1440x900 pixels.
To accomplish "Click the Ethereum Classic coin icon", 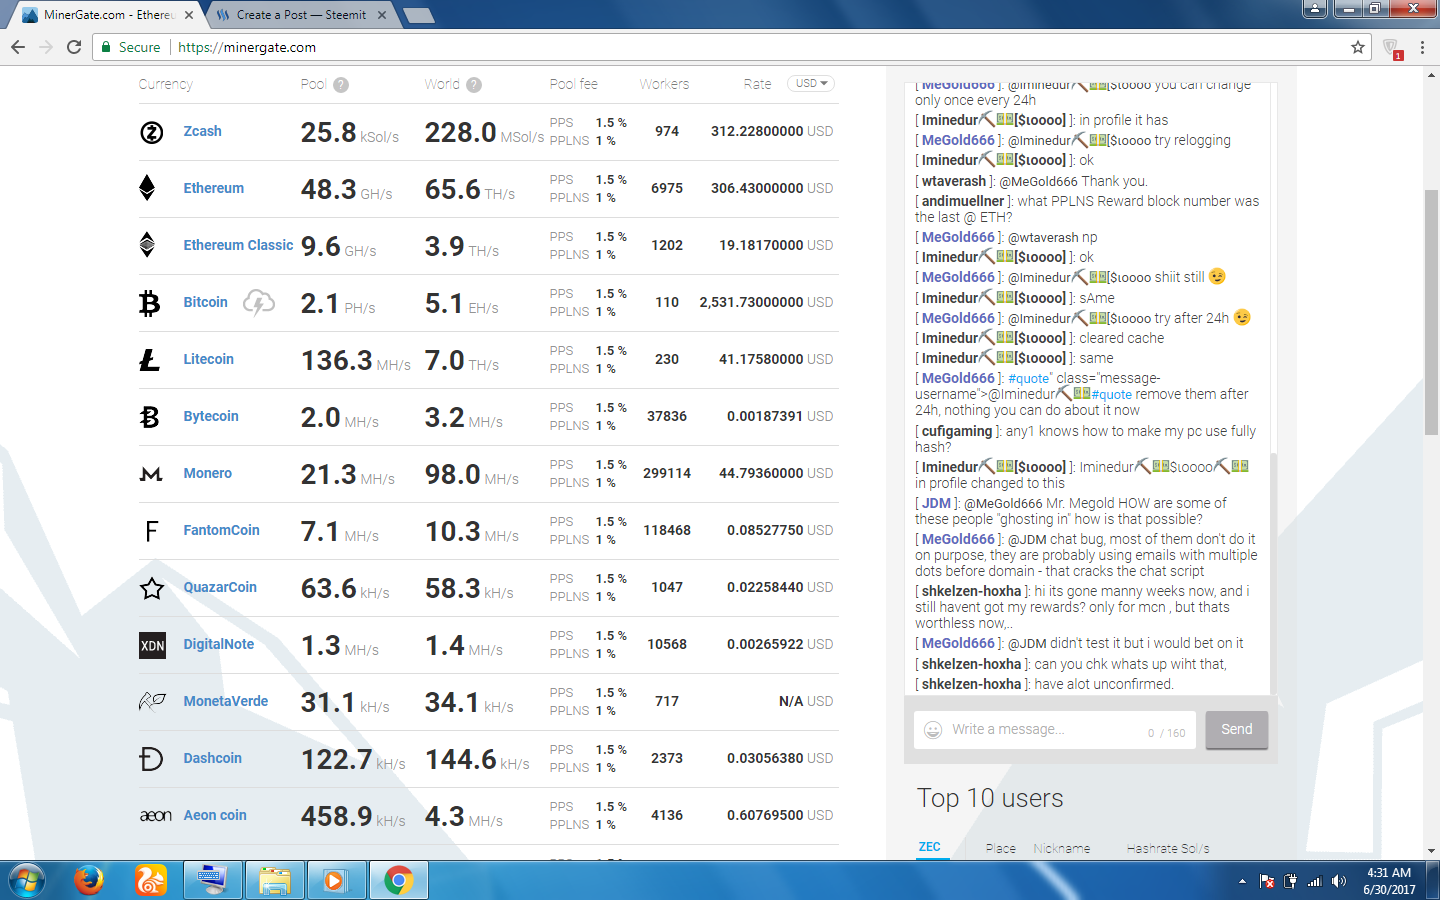I will [147, 245].
